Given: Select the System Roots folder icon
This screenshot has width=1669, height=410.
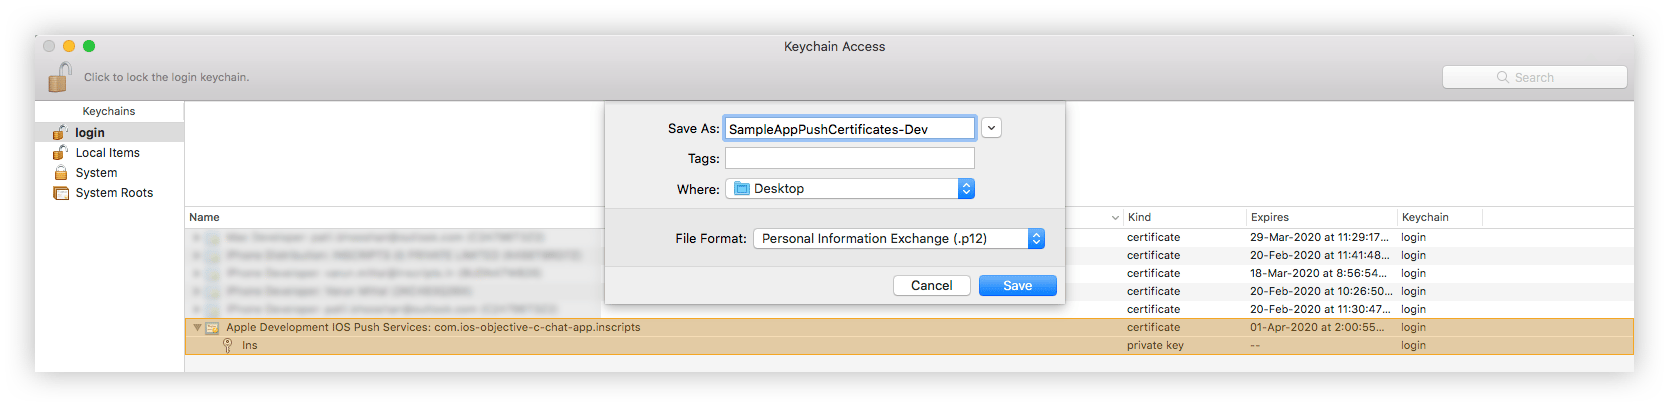Looking at the screenshot, I should click(61, 193).
